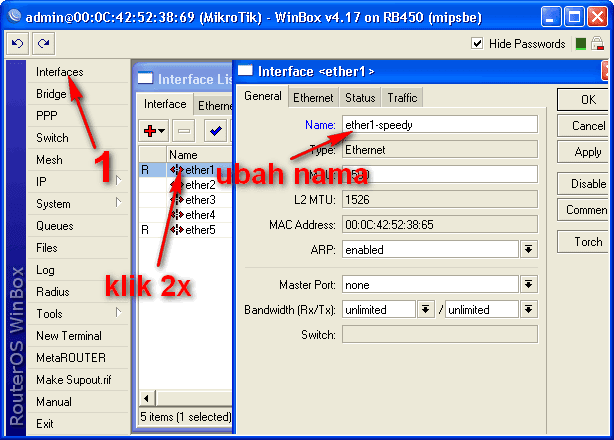
Task: Expand the IP submenu arrow
Action: click(x=119, y=180)
